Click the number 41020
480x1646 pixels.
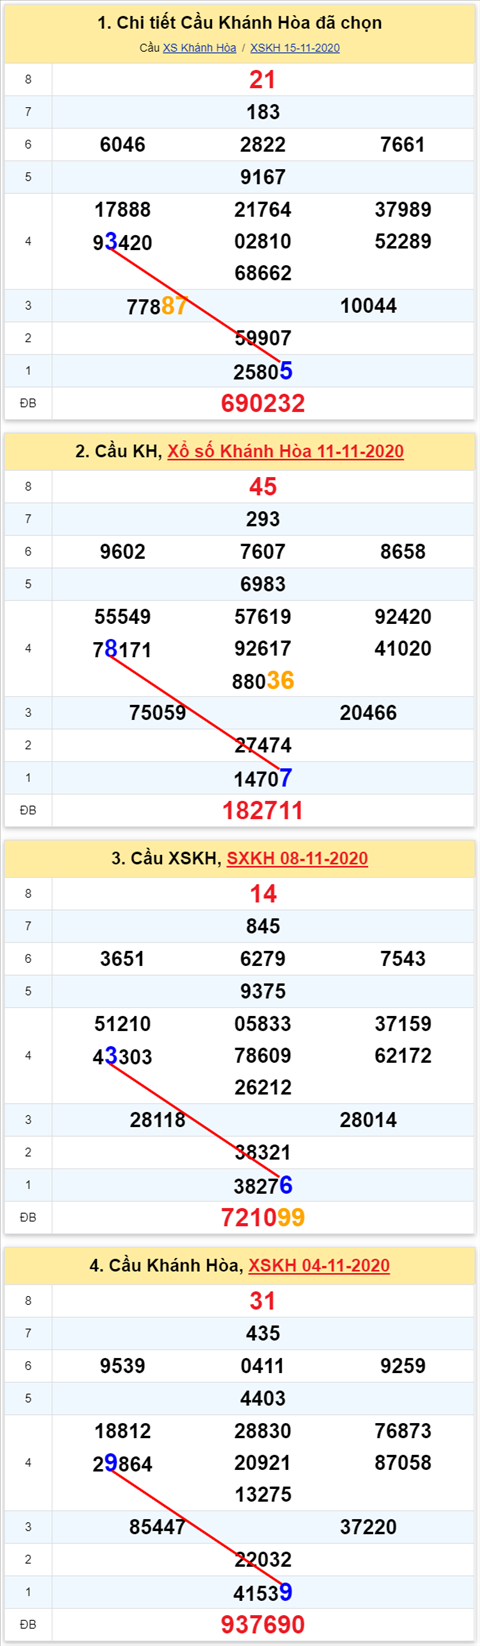(403, 648)
